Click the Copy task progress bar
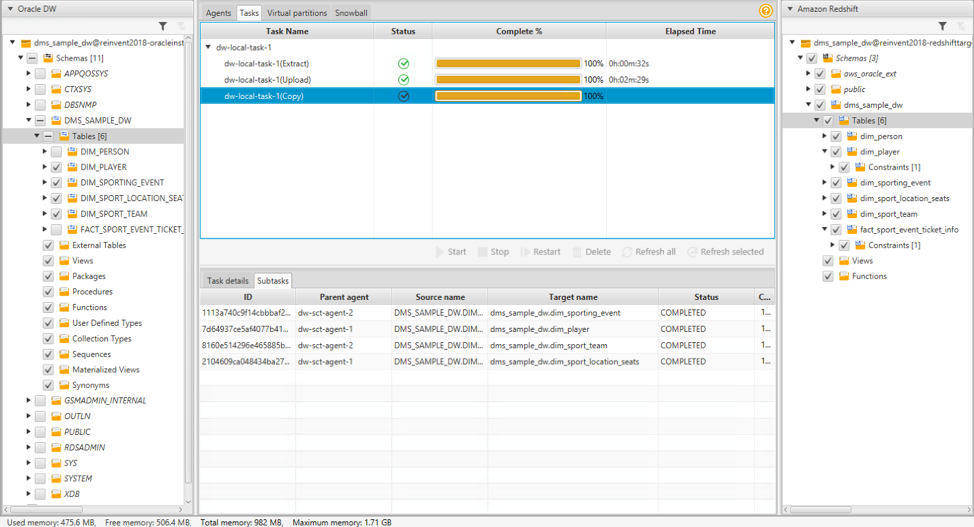Viewport: 974px width, 527px height. (x=508, y=96)
